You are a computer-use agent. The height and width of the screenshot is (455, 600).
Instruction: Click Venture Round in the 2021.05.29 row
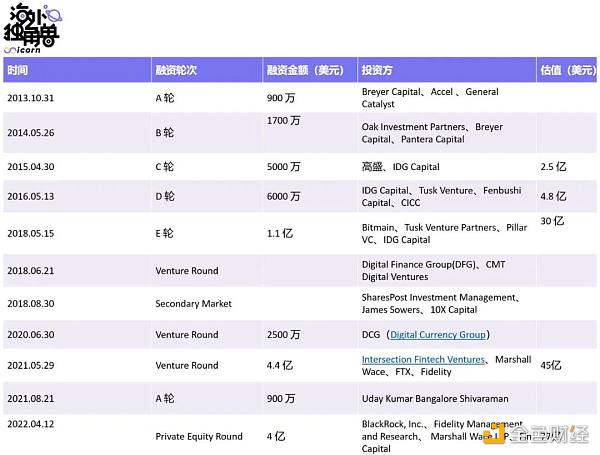pos(187,365)
